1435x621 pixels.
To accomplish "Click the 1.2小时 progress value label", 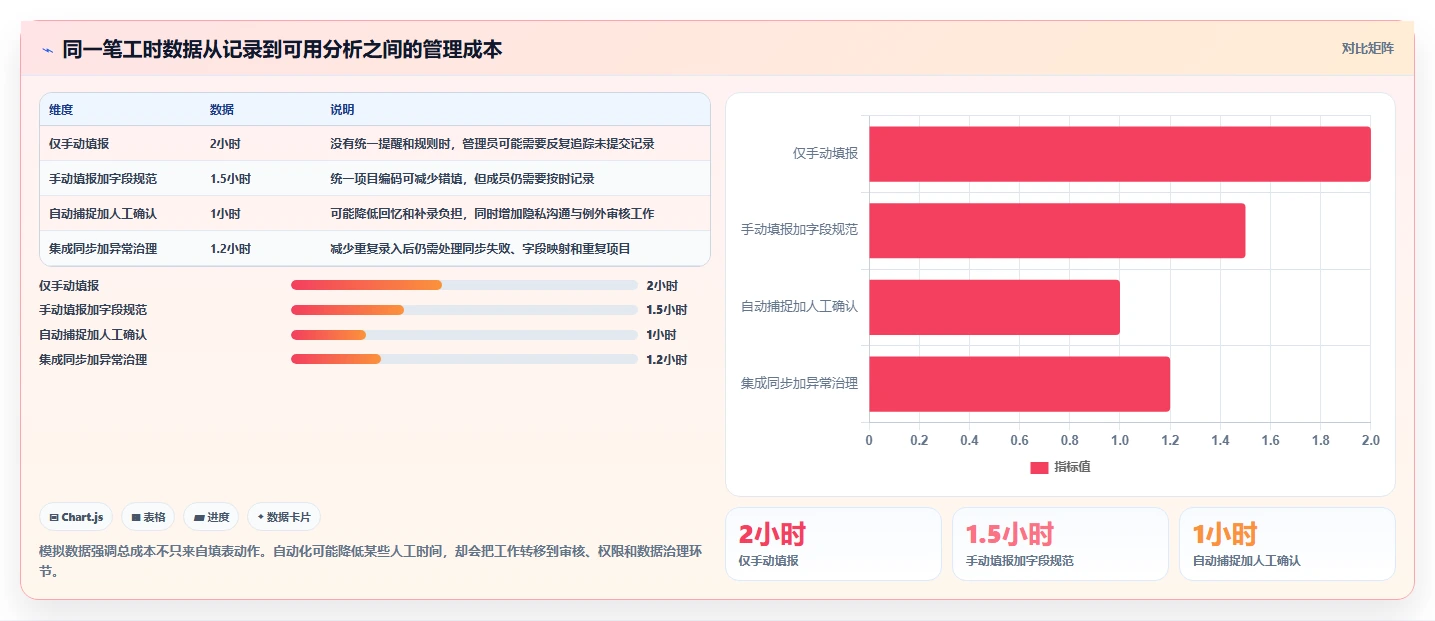I will point(667,360).
